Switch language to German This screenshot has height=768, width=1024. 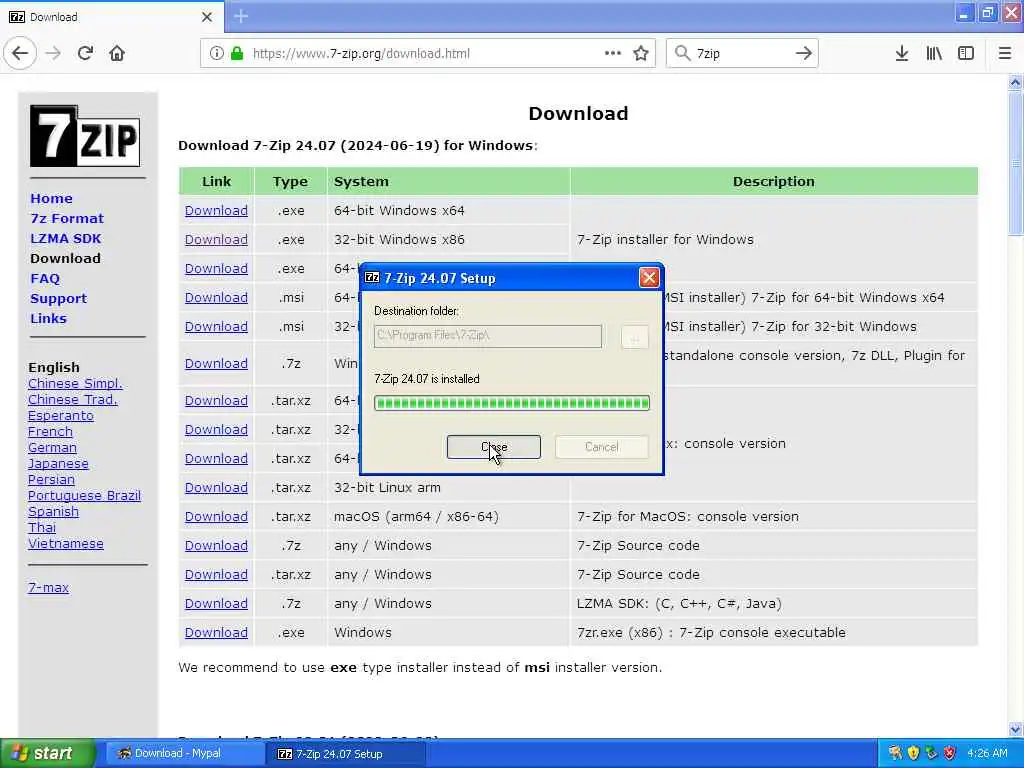coord(52,448)
